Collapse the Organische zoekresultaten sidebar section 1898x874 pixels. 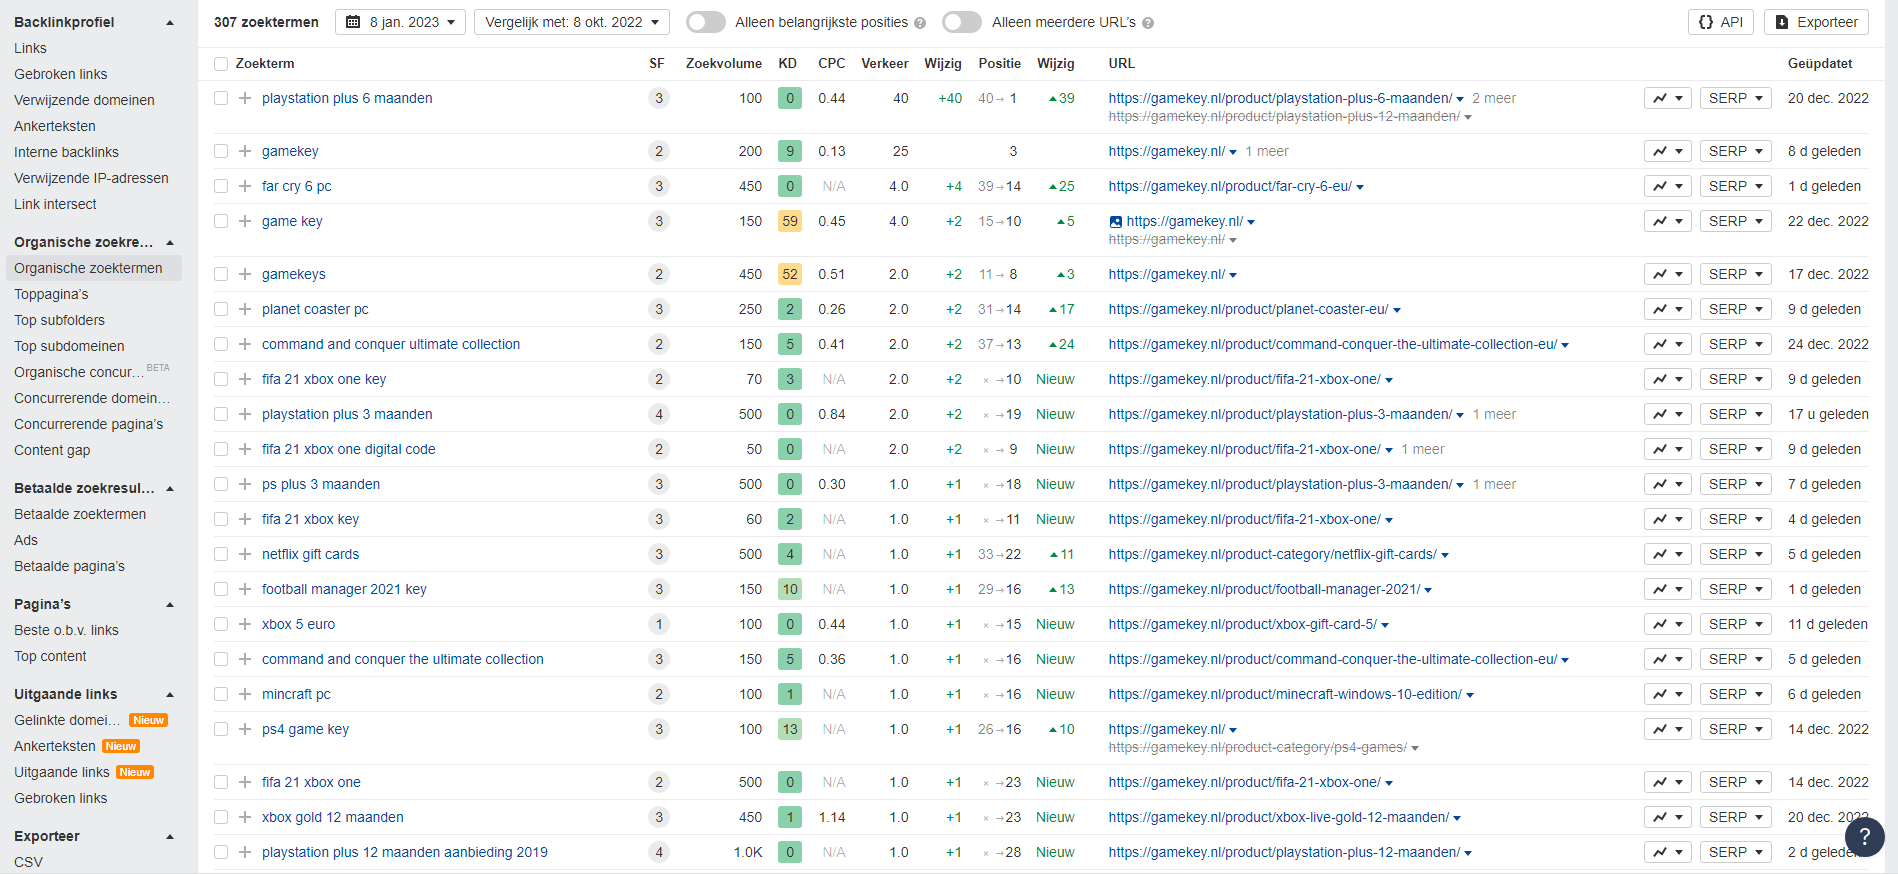click(x=170, y=242)
